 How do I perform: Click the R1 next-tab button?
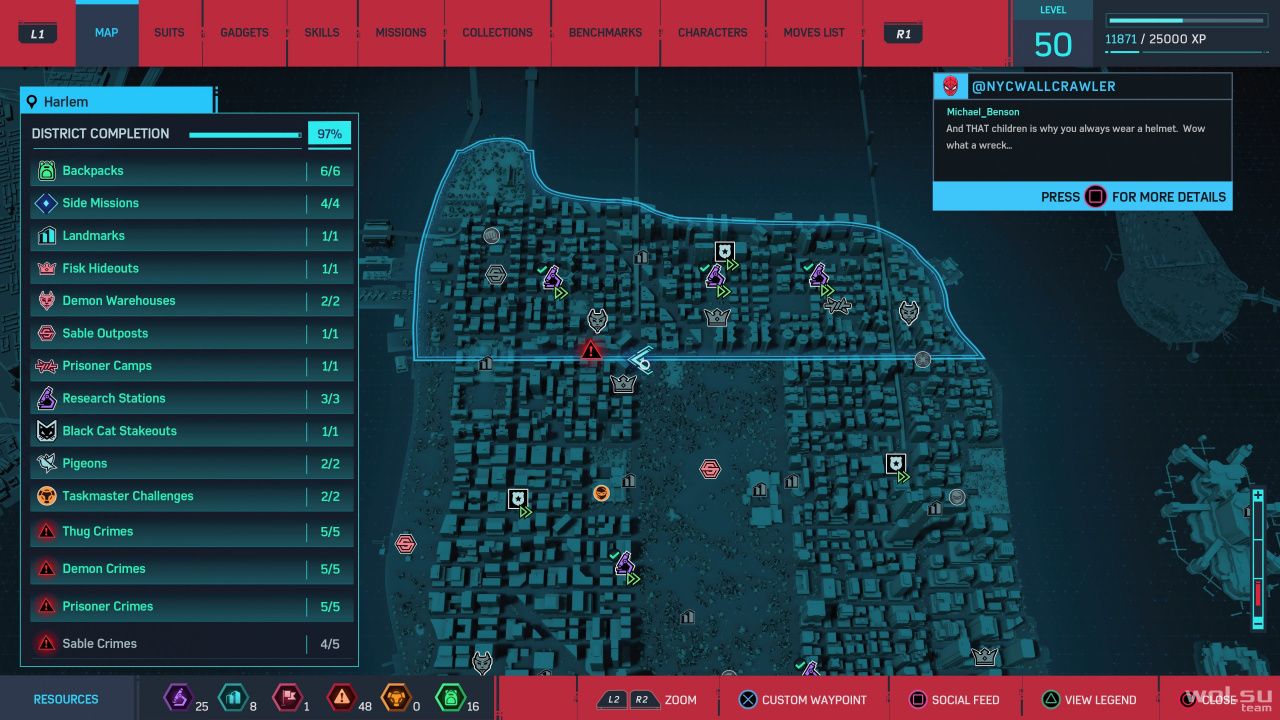(904, 33)
